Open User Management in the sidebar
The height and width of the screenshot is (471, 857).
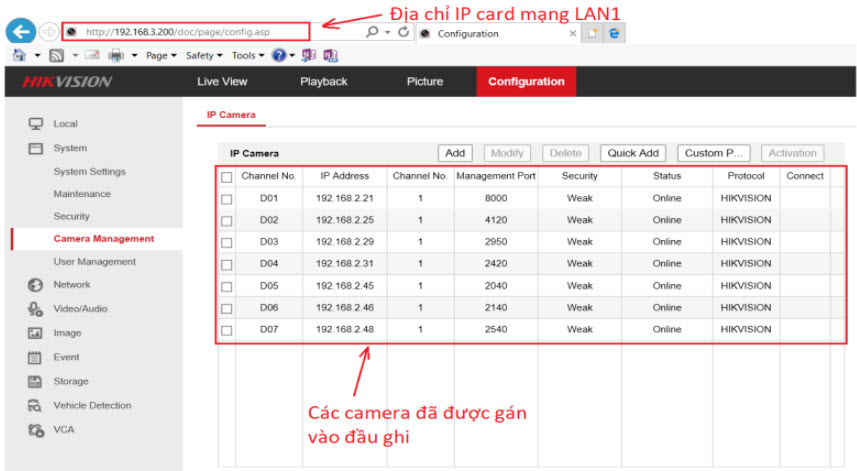tap(94, 262)
